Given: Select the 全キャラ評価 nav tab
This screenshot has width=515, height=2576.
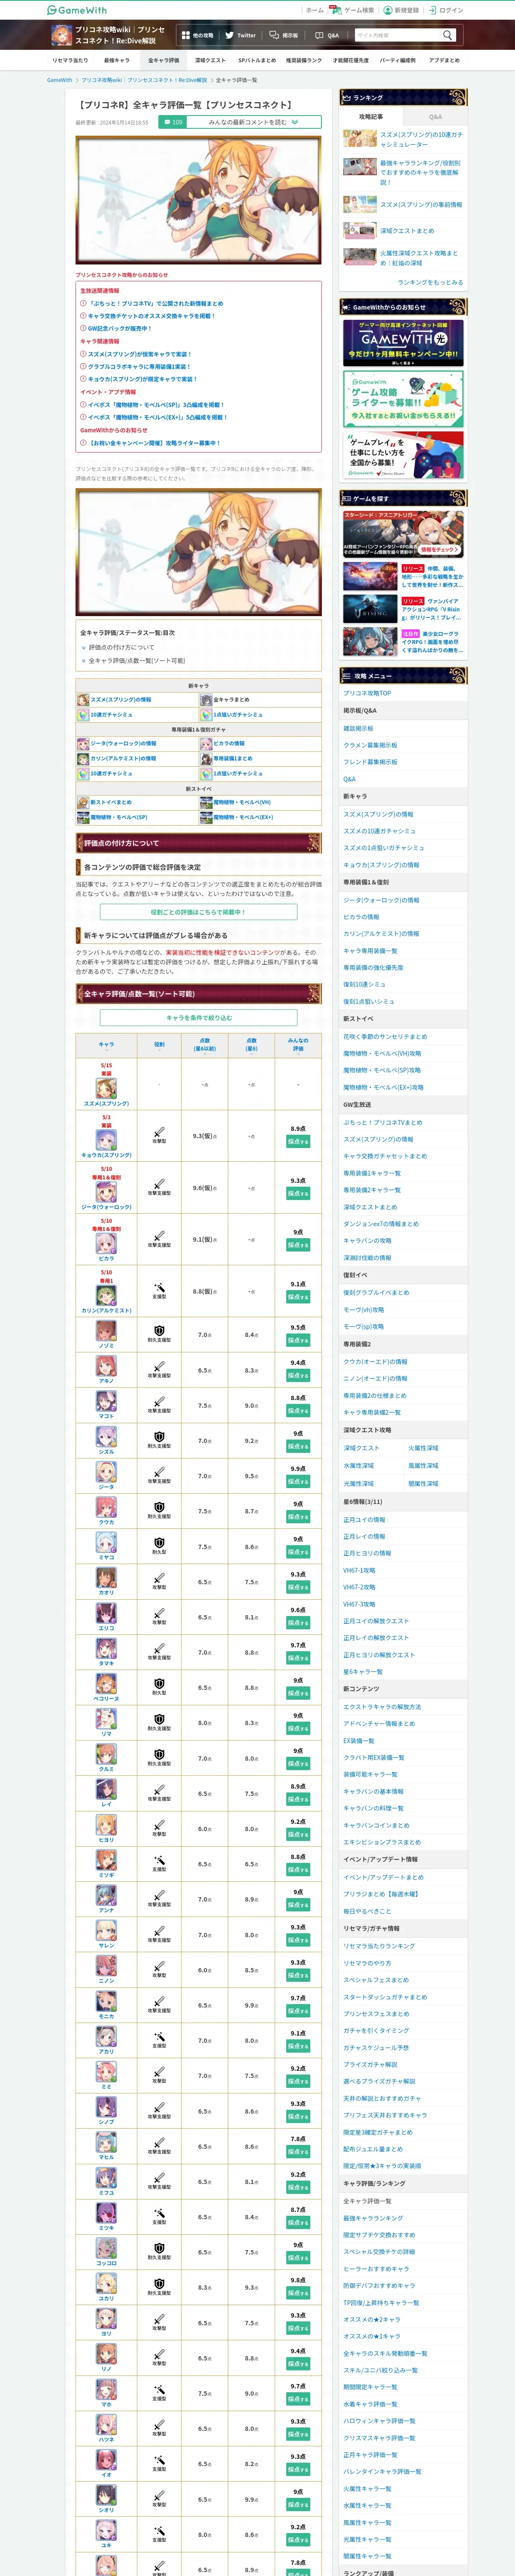Looking at the screenshot, I should click(163, 60).
